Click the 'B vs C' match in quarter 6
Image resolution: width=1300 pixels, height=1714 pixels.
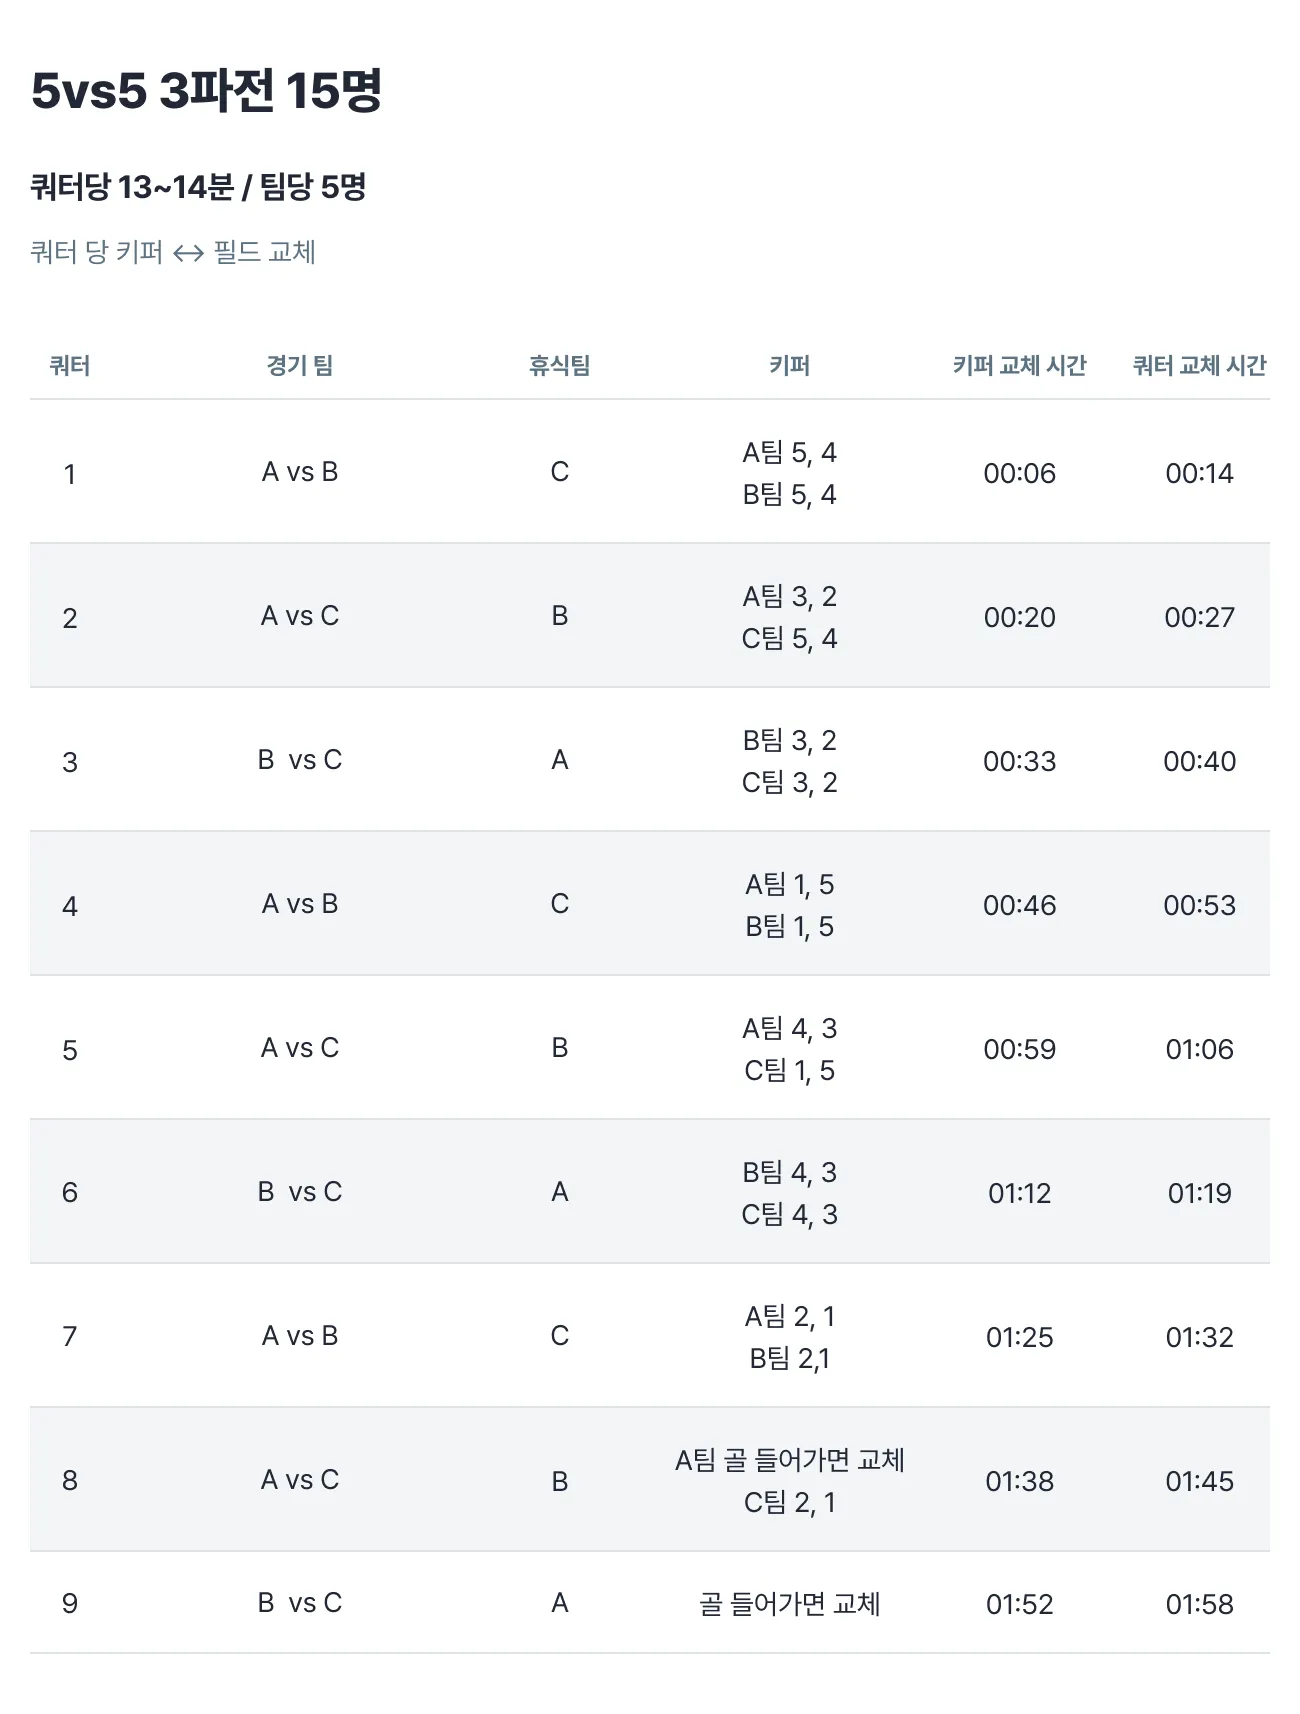coord(300,1192)
